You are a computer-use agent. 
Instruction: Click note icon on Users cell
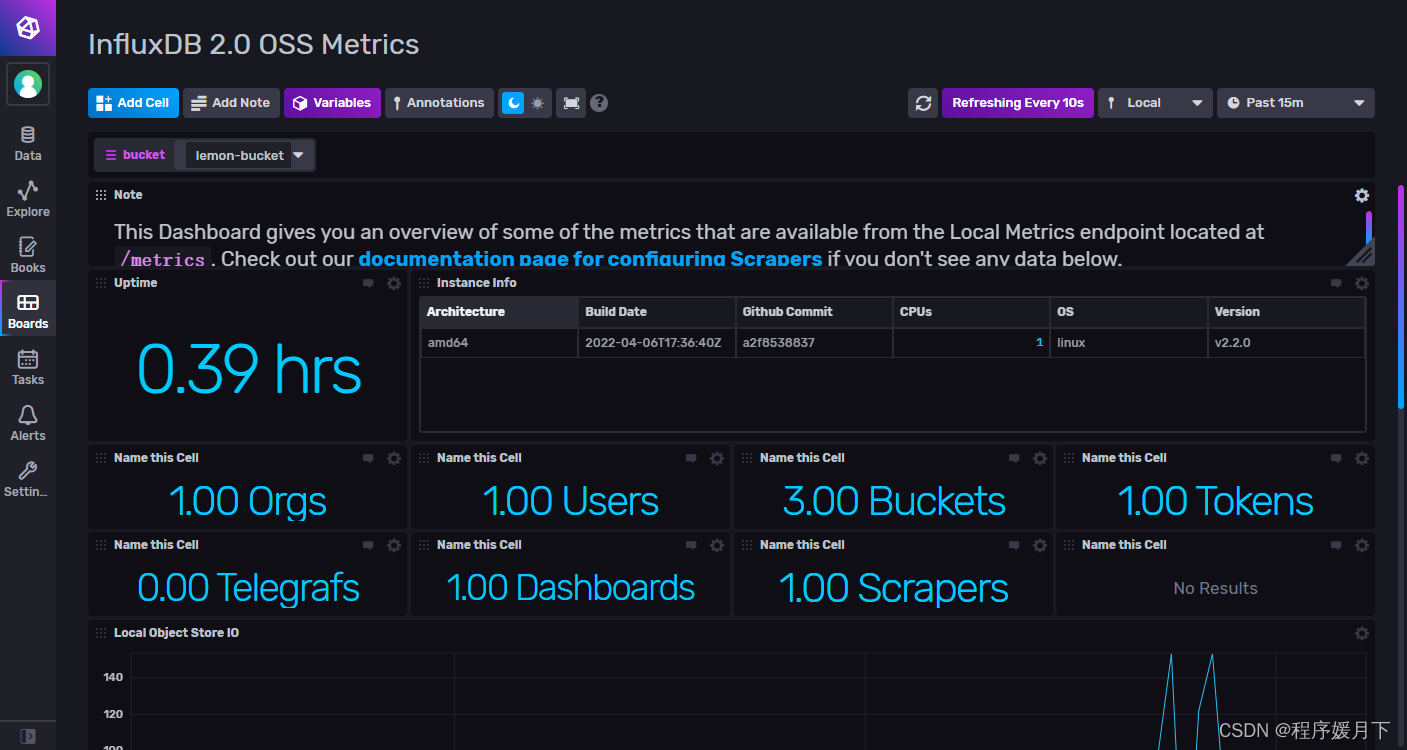691,458
